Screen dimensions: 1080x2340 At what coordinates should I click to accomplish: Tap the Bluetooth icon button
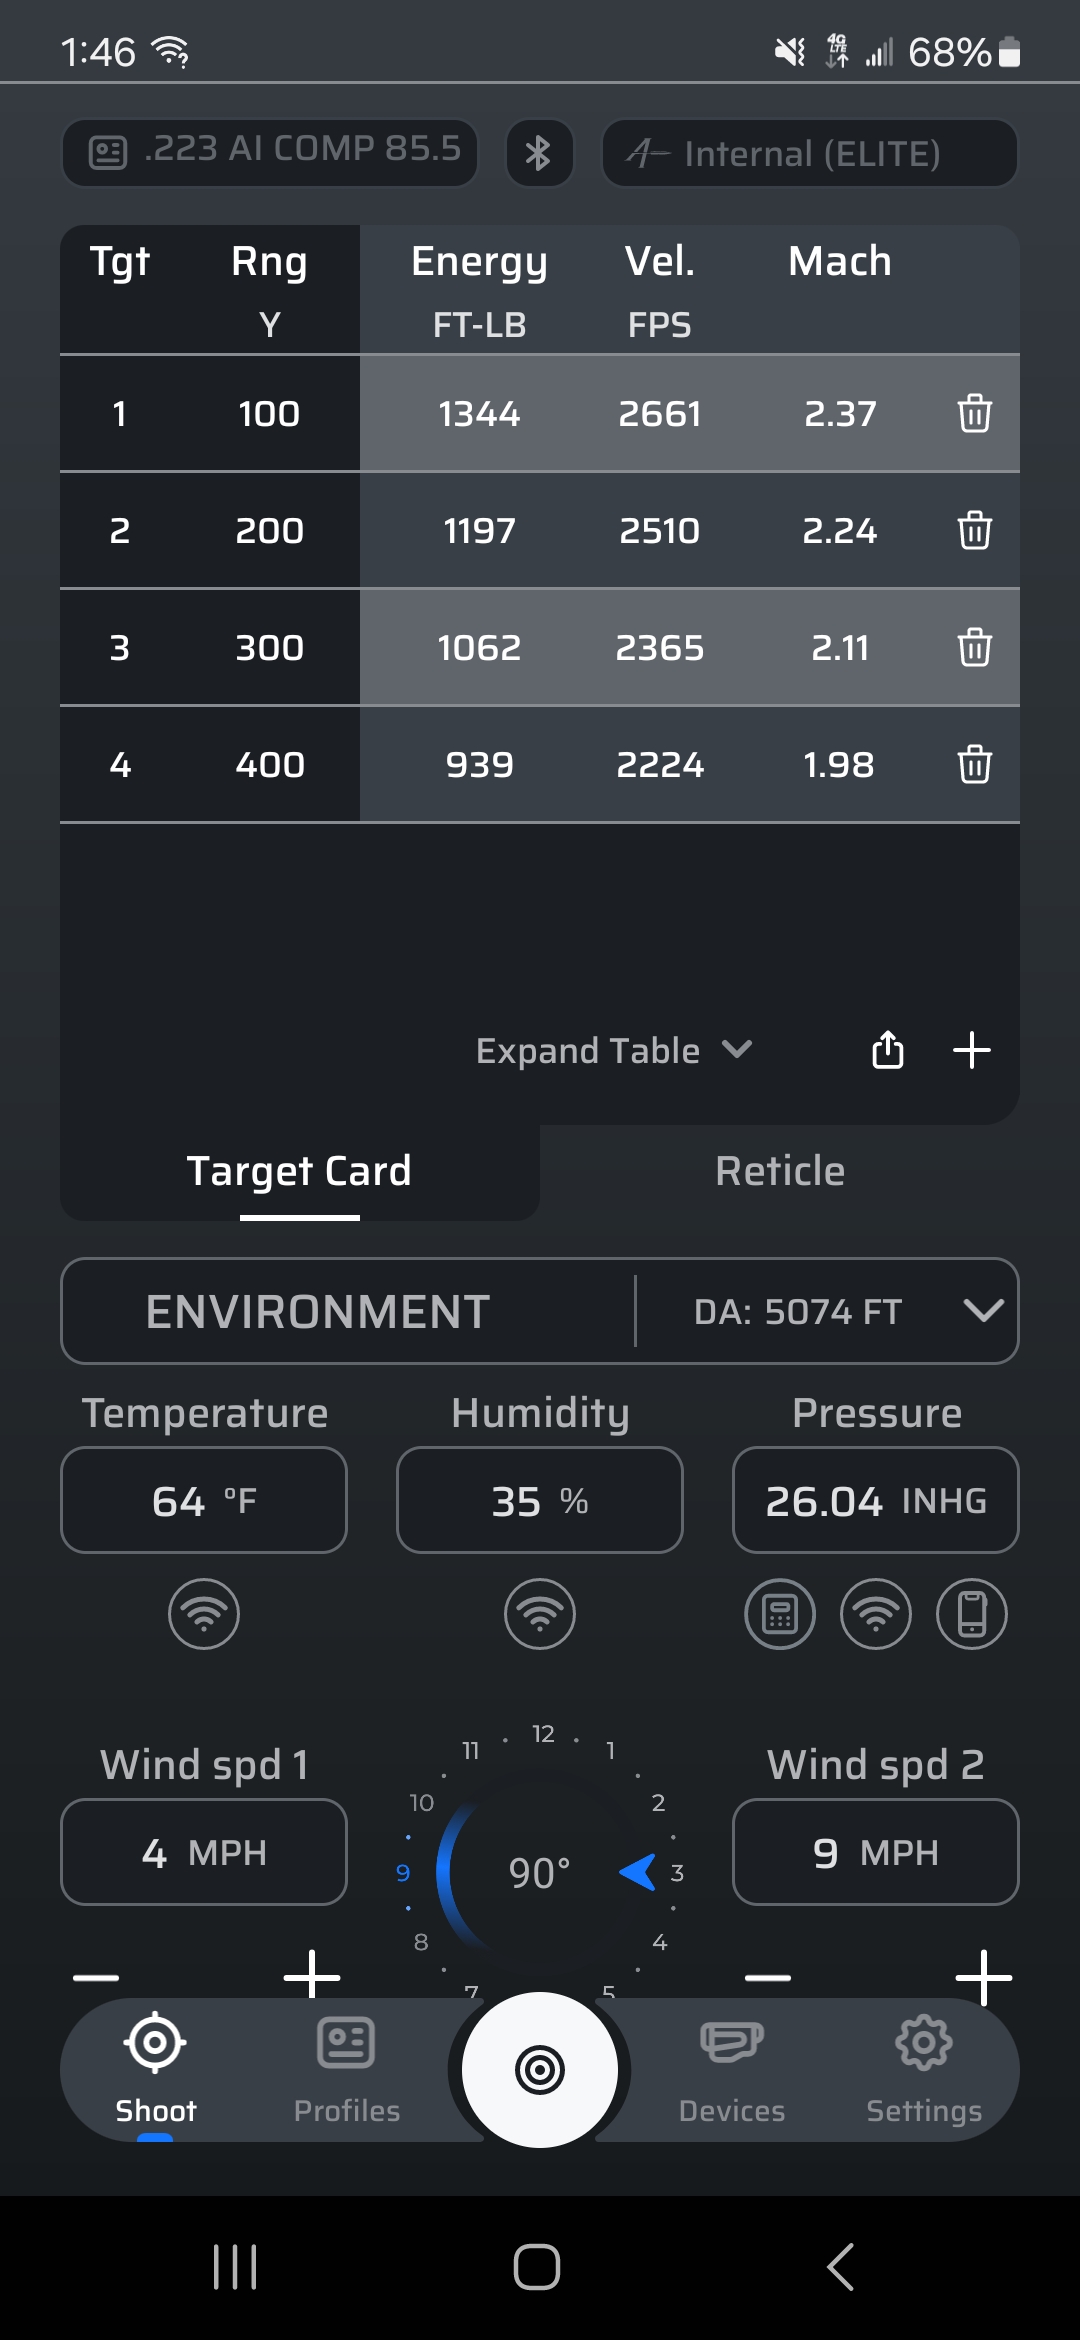click(539, 153)
